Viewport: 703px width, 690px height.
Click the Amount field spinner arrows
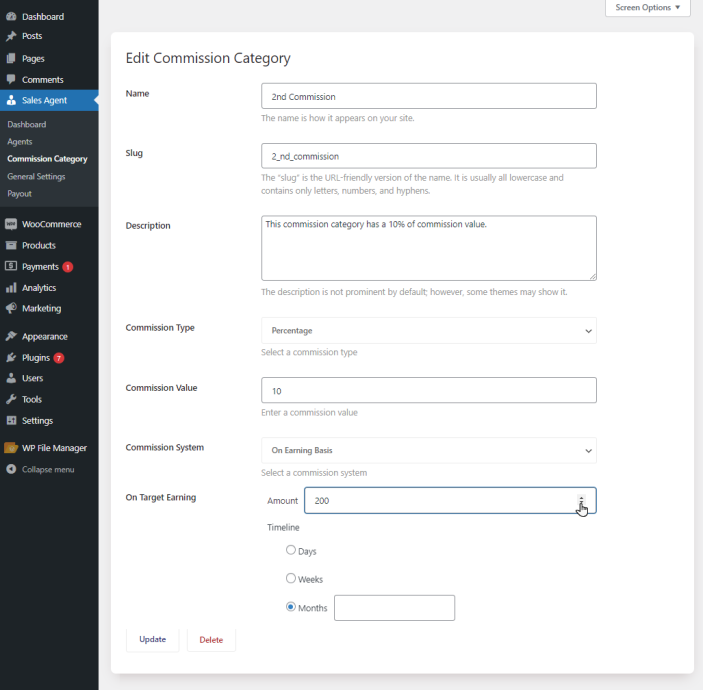point(581,500)
